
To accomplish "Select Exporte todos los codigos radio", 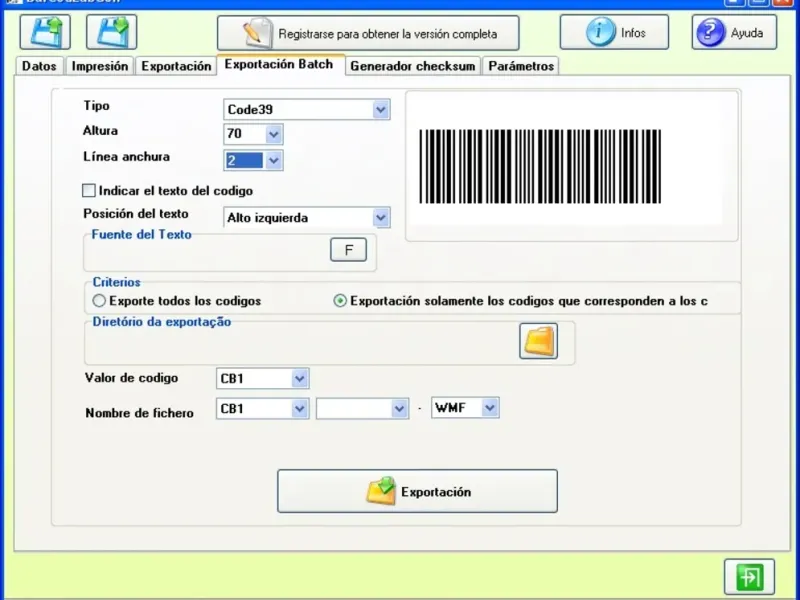I will (x=99, y=301).
